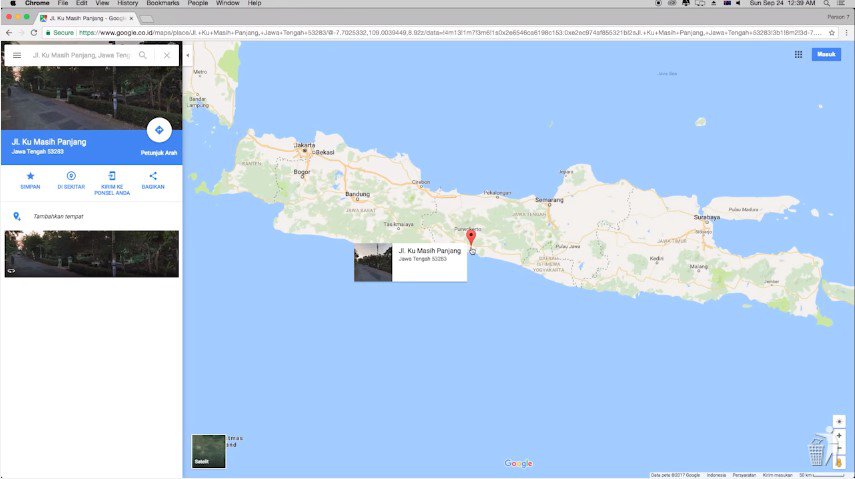Image resolution: width=855 pixels, height=479 pixels.
Task: Reload the page
Action: tap(34, 33)
